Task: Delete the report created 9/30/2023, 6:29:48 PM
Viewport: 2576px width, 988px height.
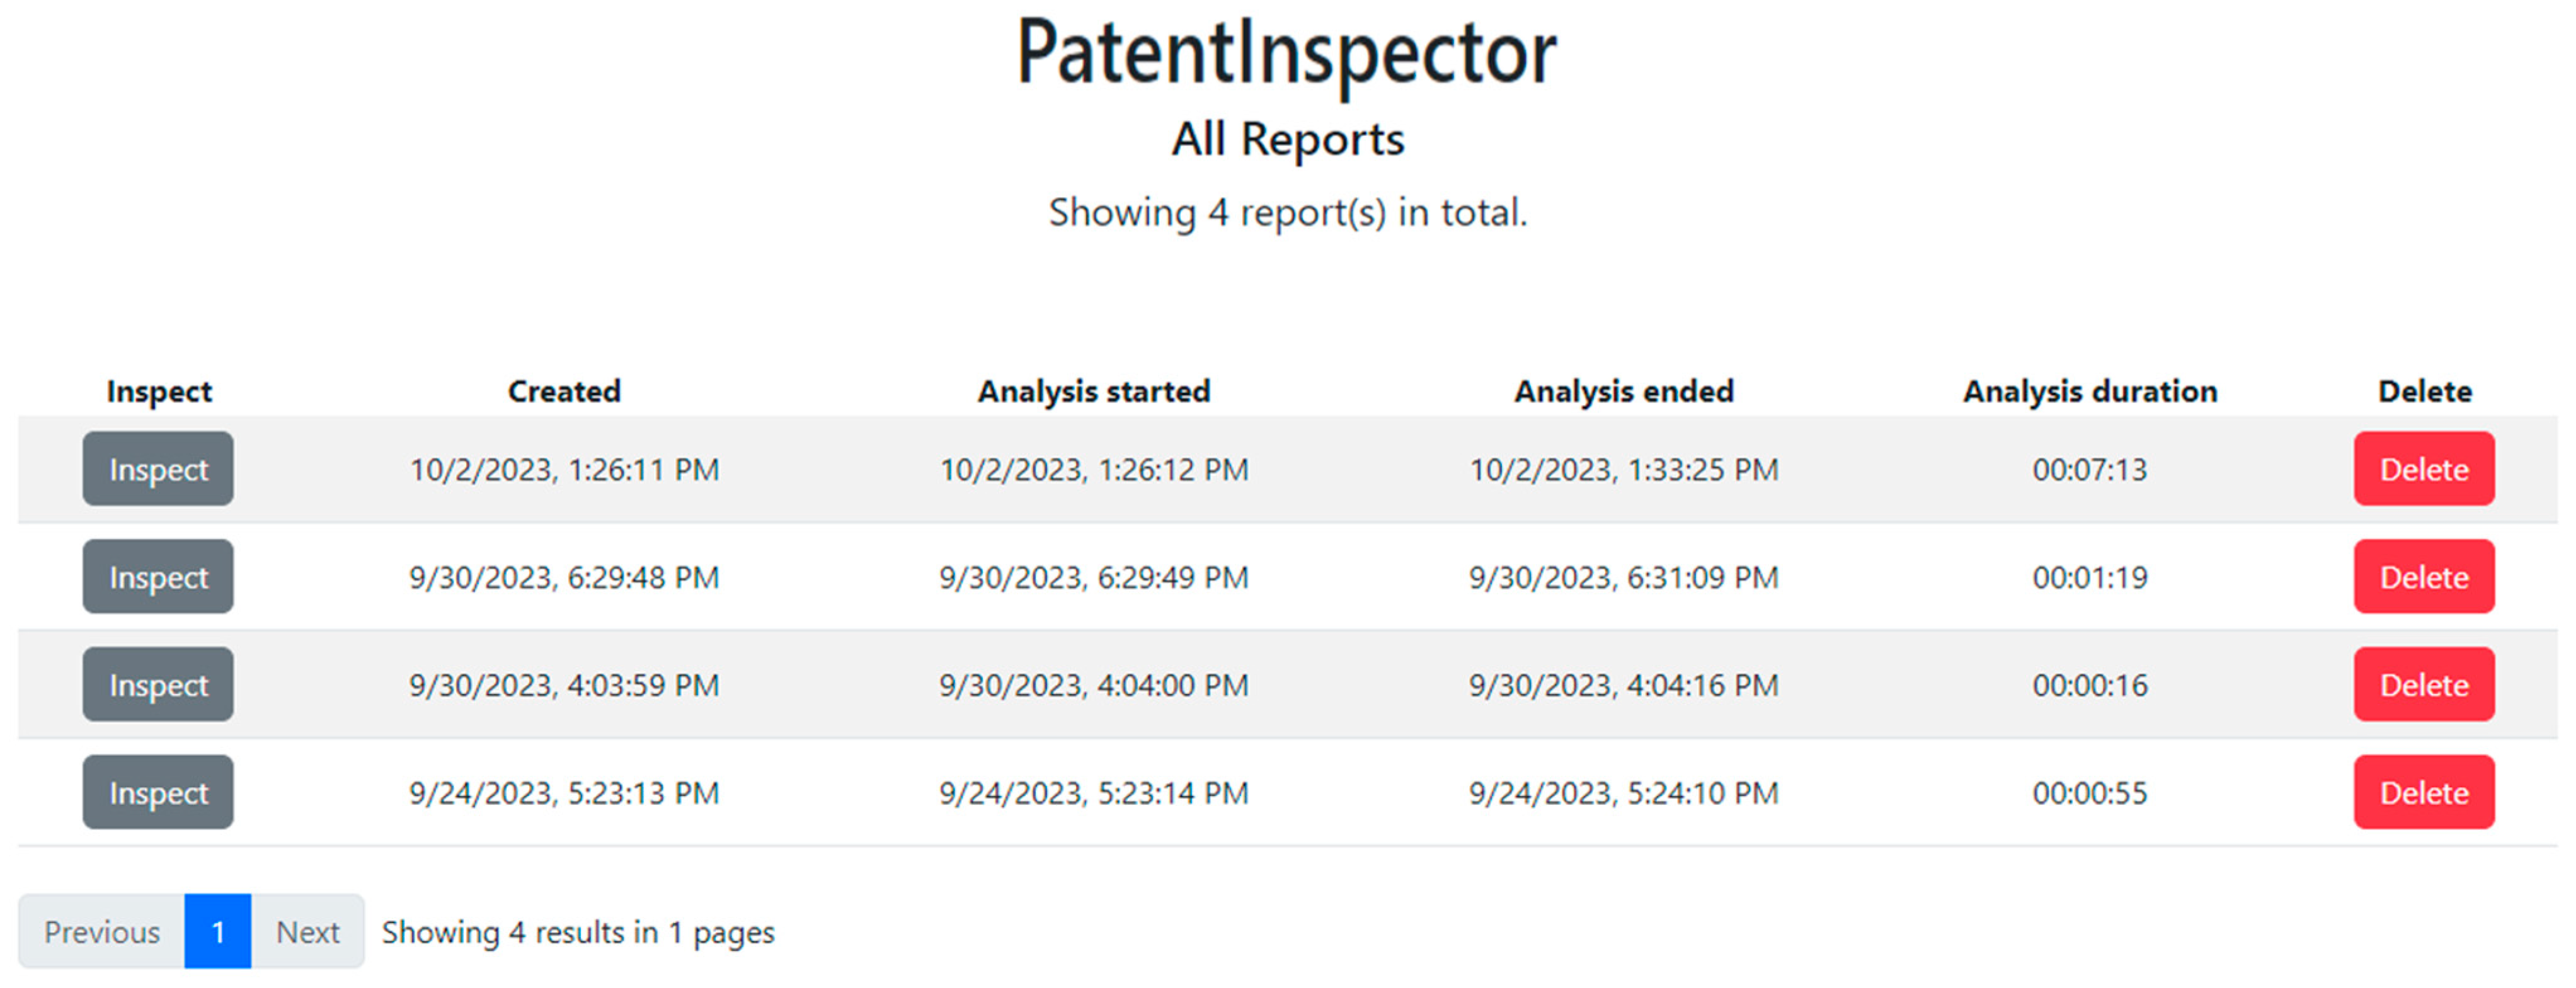Action: (x=2423, y=576)
